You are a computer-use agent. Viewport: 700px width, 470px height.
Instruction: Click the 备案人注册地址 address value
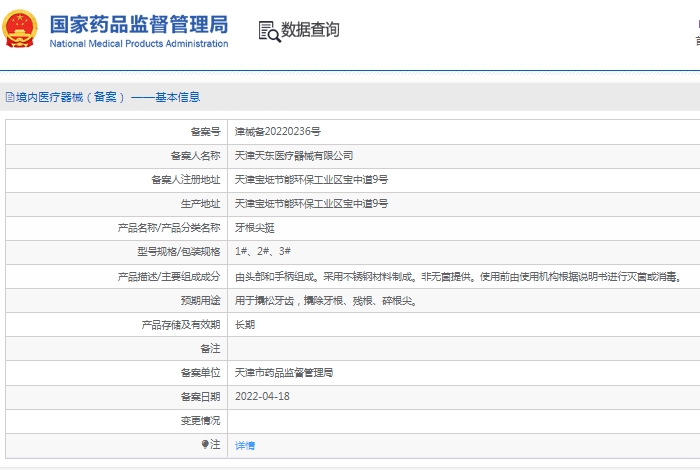pos(311,180)
